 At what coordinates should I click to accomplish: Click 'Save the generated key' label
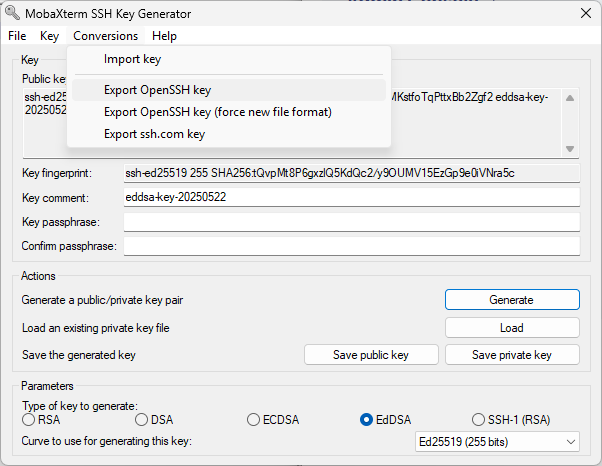pyautogui.click(x=79, y=355)
